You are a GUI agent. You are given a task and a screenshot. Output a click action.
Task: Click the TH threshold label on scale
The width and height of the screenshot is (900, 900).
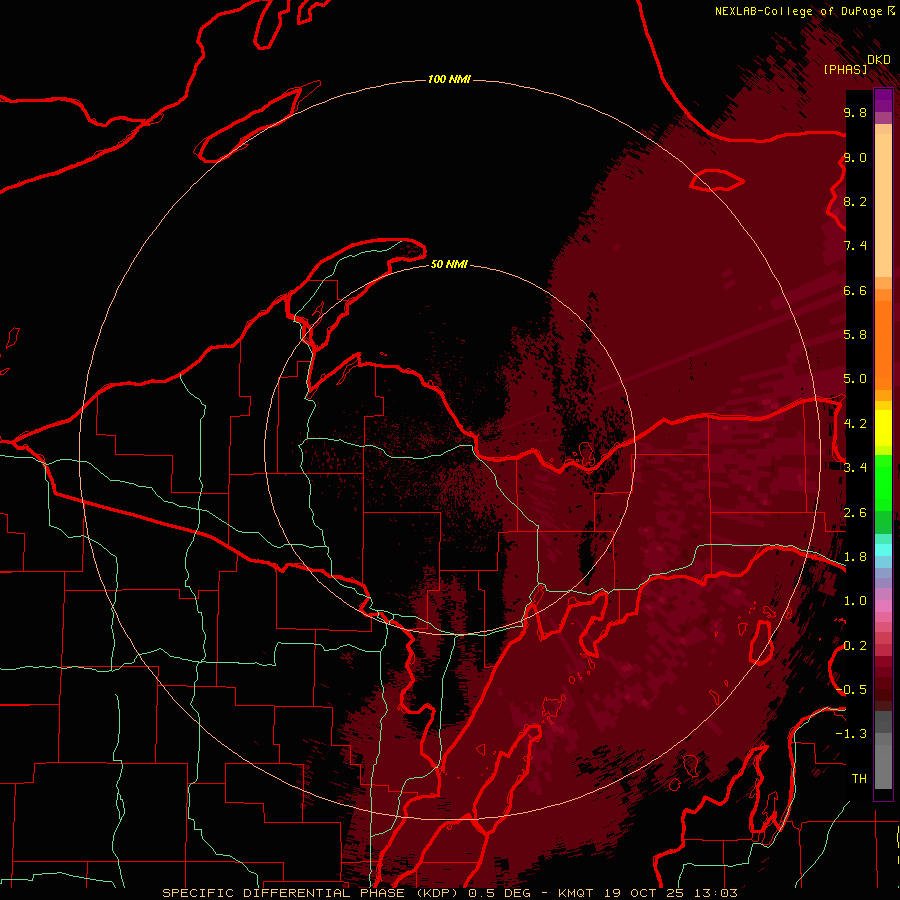coord(859,778)
